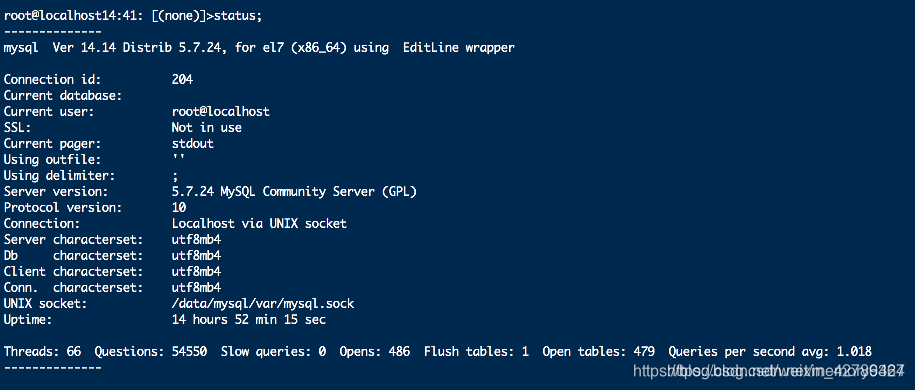Viewport: 915px width, 390px height.
Task: Click the Db characterset utf8mb4 value
Action: point(196,256)
